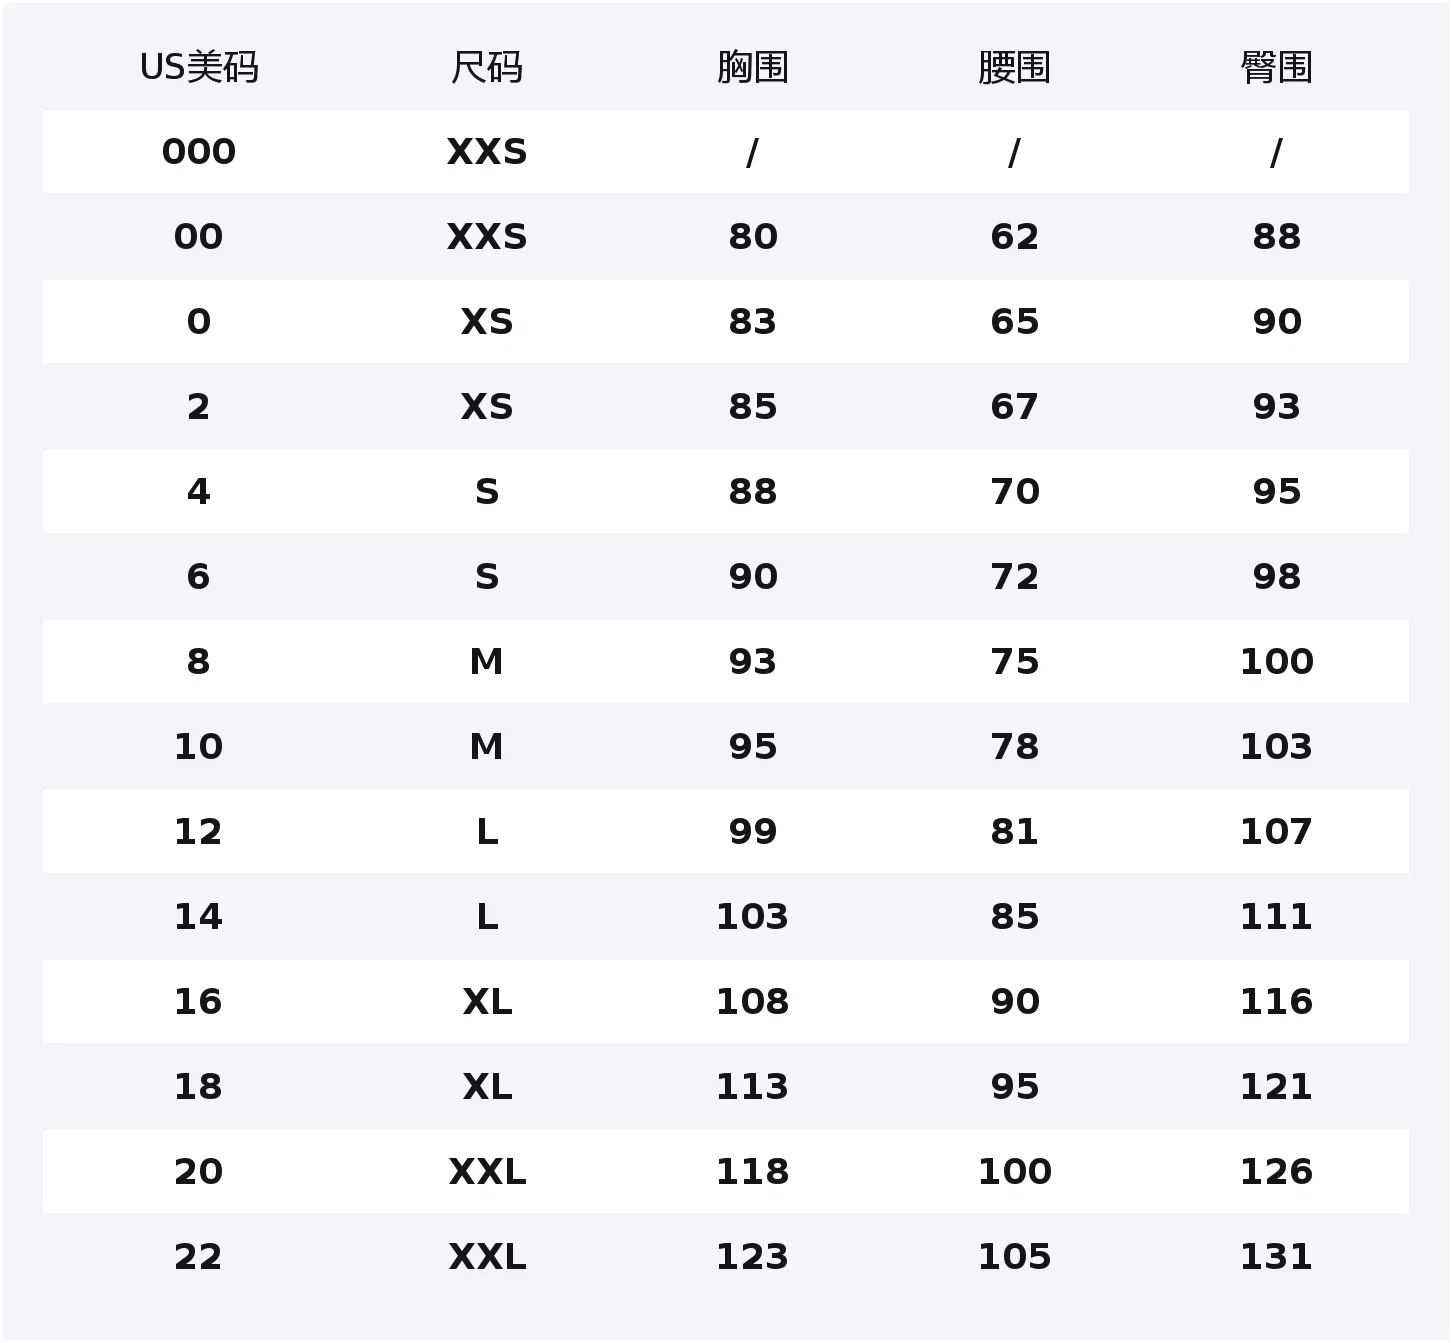Click the US美码 column header
Viewport: 1452px width, 1343px height.
[x=199, y=67]
